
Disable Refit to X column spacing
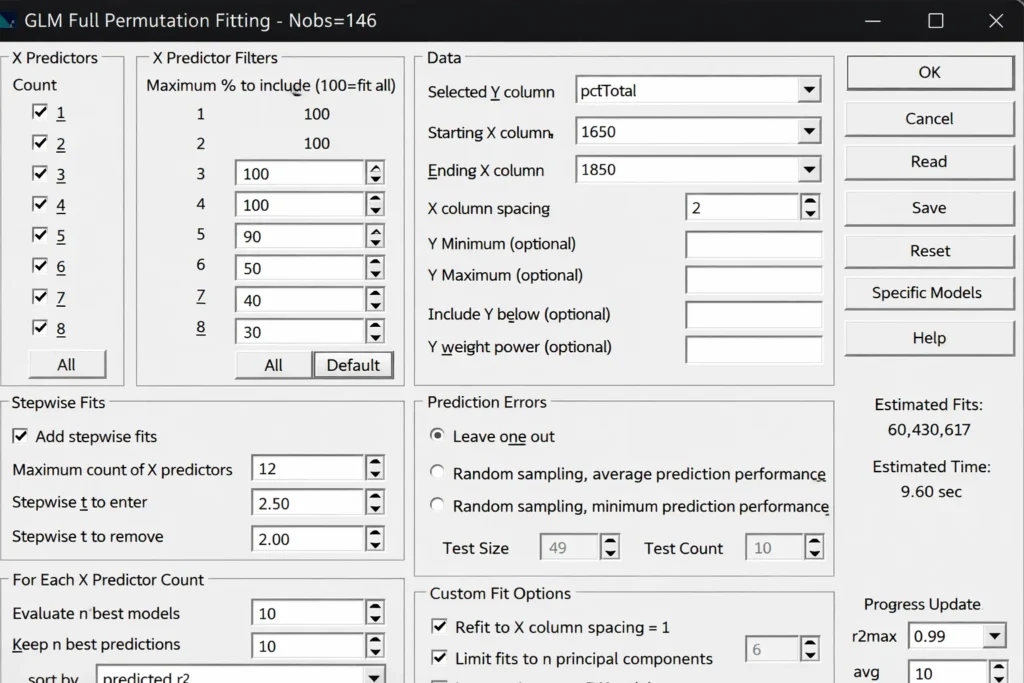[x=439, y=627]
